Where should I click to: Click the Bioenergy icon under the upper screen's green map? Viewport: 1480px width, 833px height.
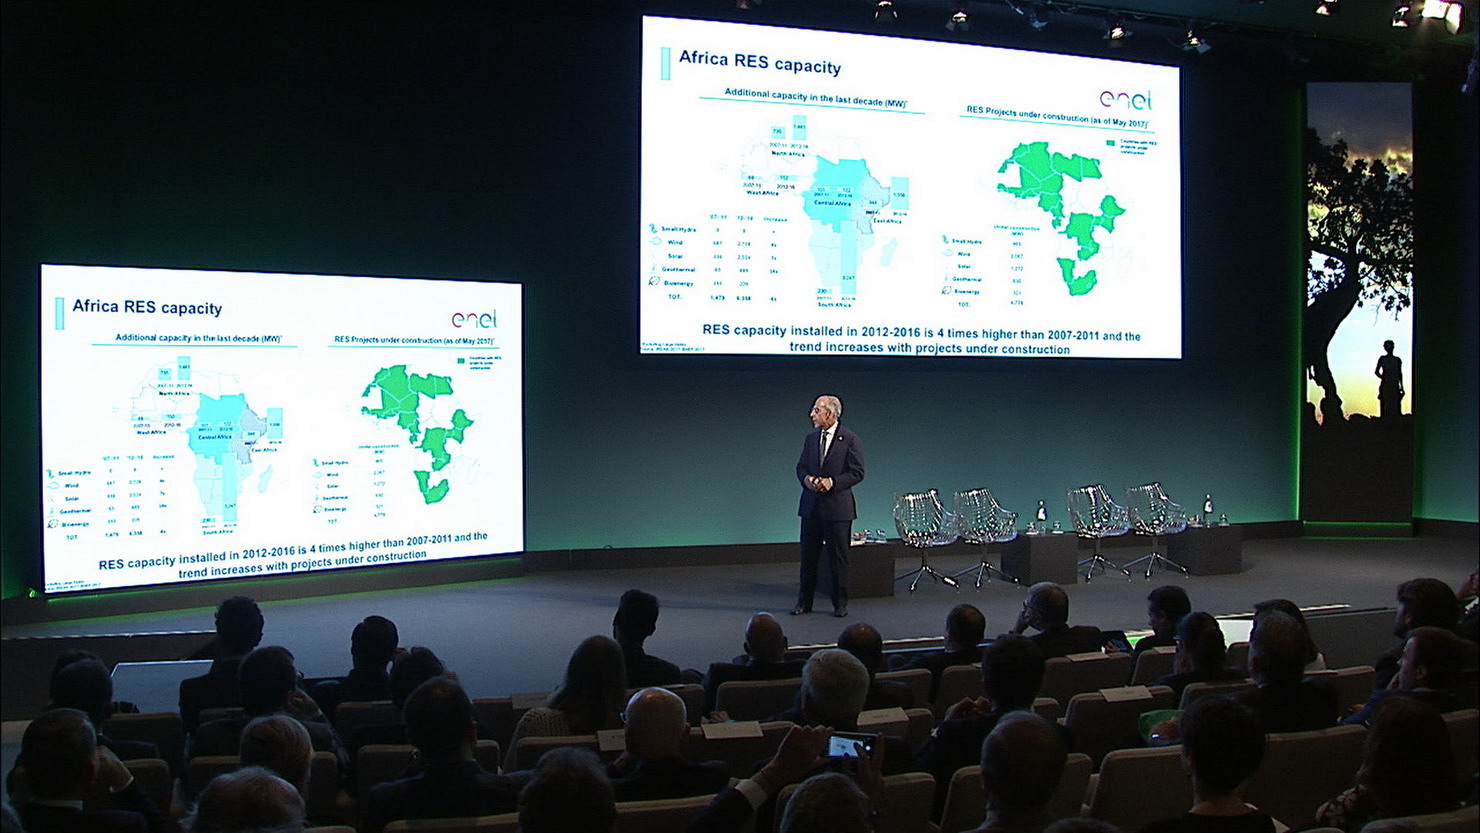[946, 291]
